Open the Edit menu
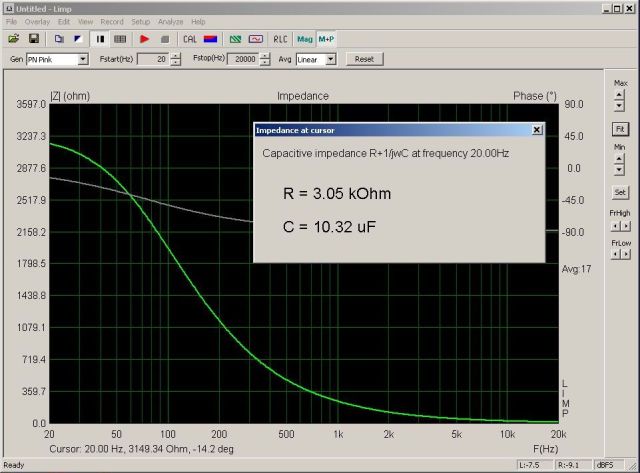 point(64,22)
